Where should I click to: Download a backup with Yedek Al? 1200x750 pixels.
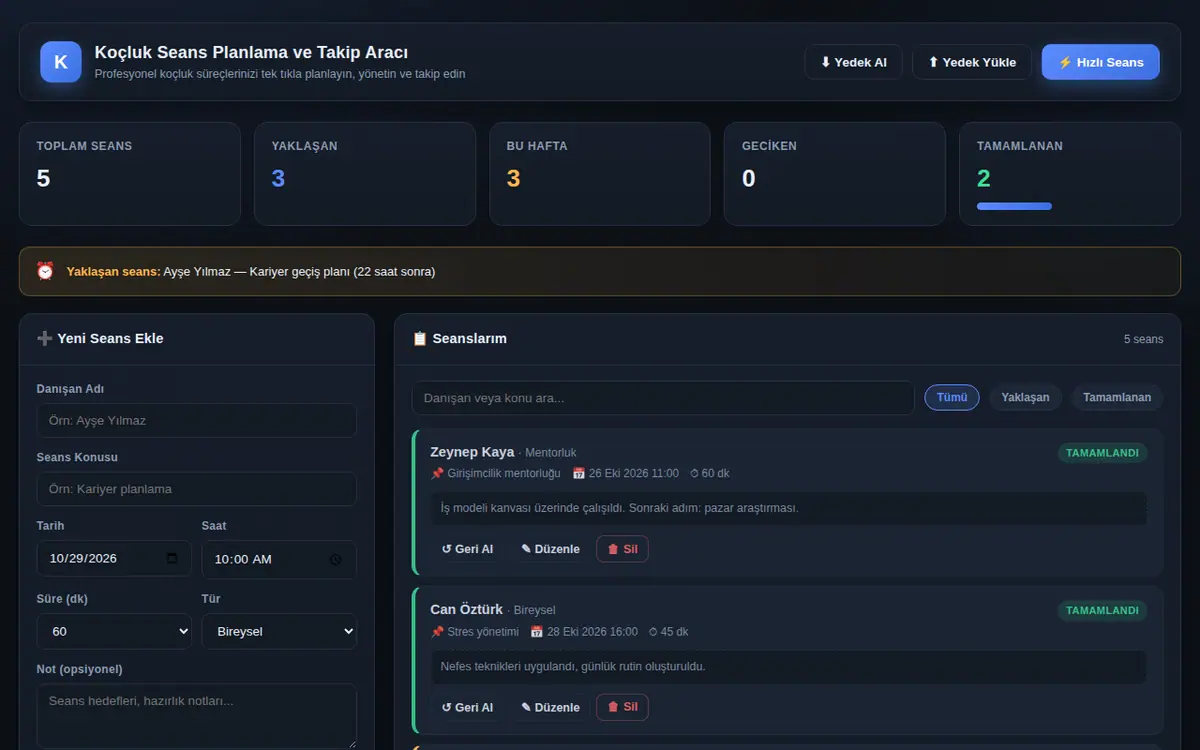coord(853,62)
